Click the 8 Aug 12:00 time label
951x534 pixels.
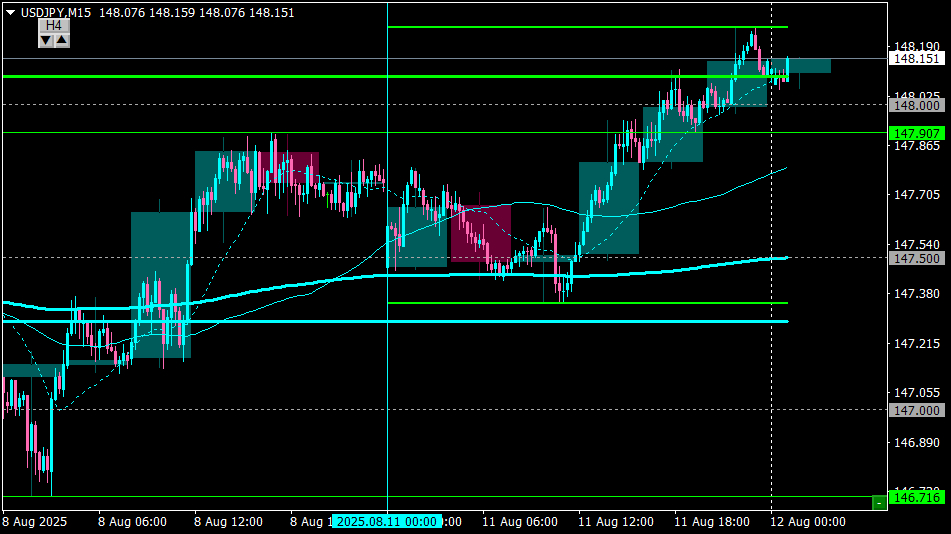[x=228, y=522]
